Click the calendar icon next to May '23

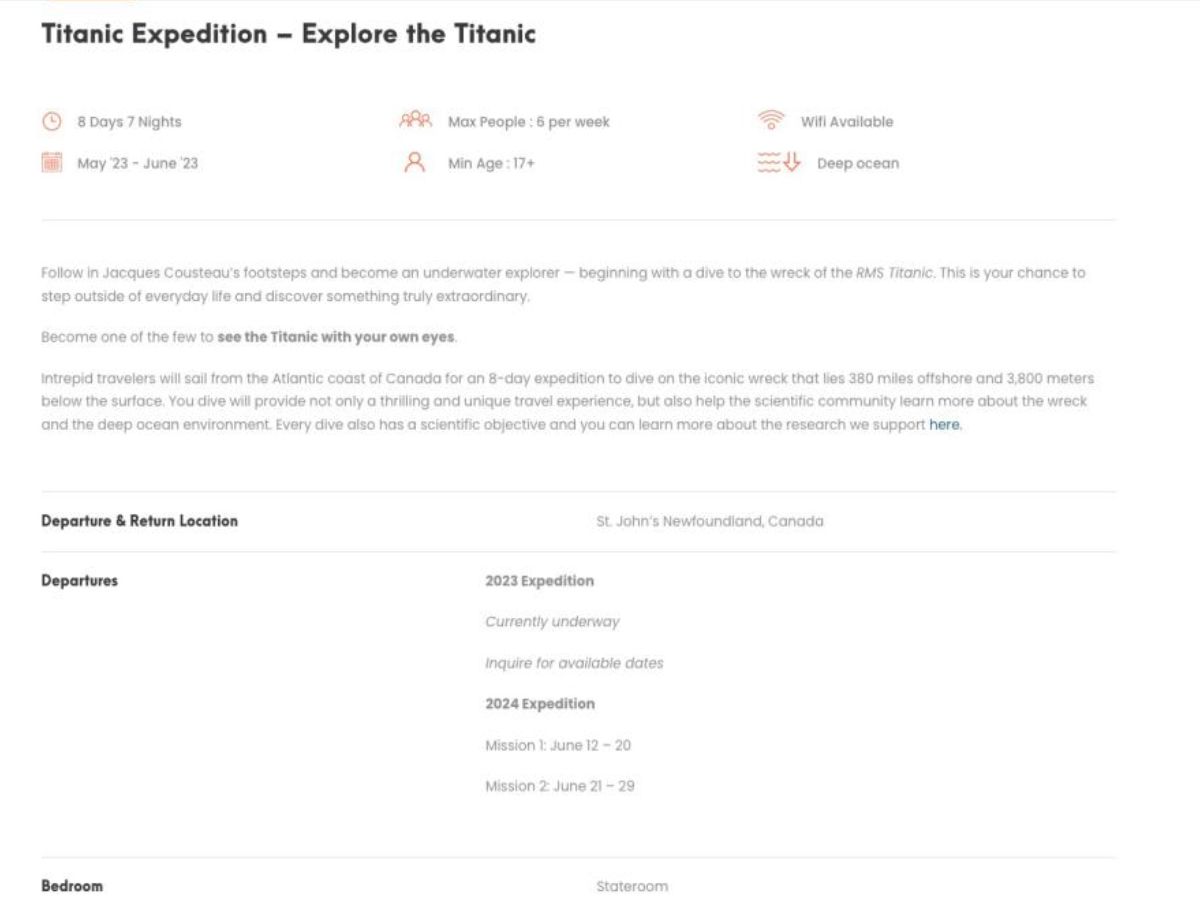52,163
